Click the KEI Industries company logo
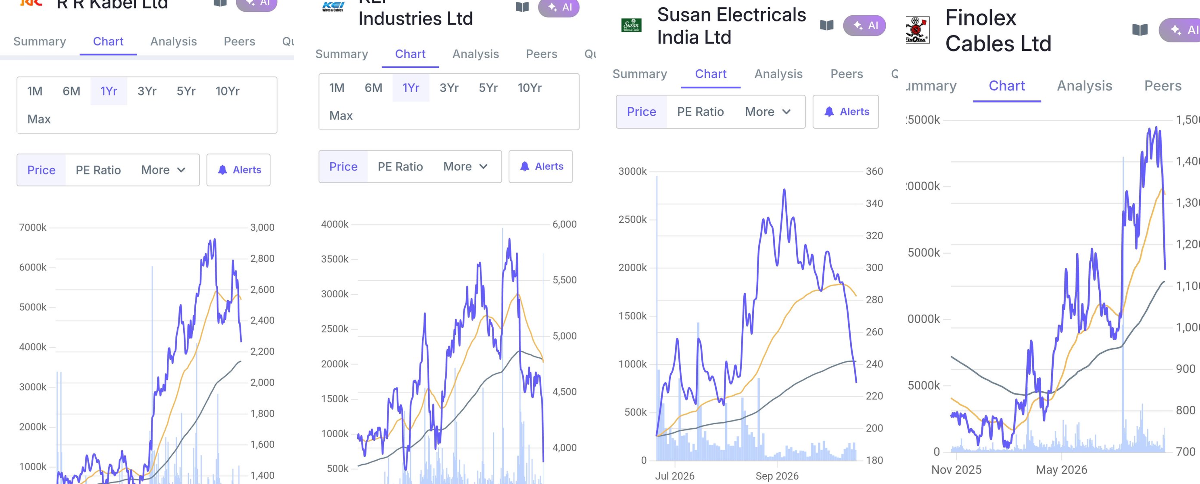Screen dimensions: 1200x484 point(333,6)
